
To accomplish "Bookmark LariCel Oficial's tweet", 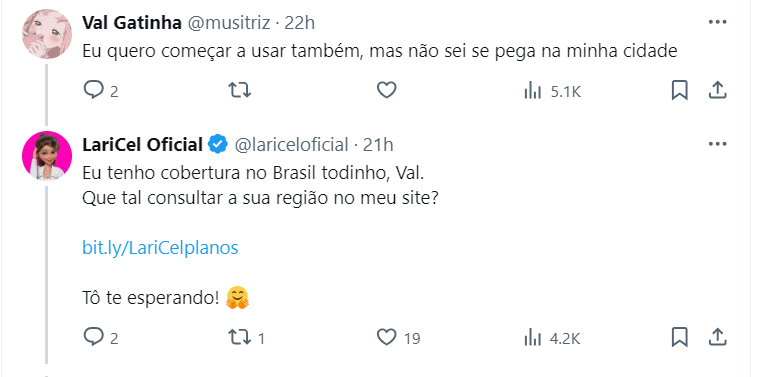I will pos(679,337).
